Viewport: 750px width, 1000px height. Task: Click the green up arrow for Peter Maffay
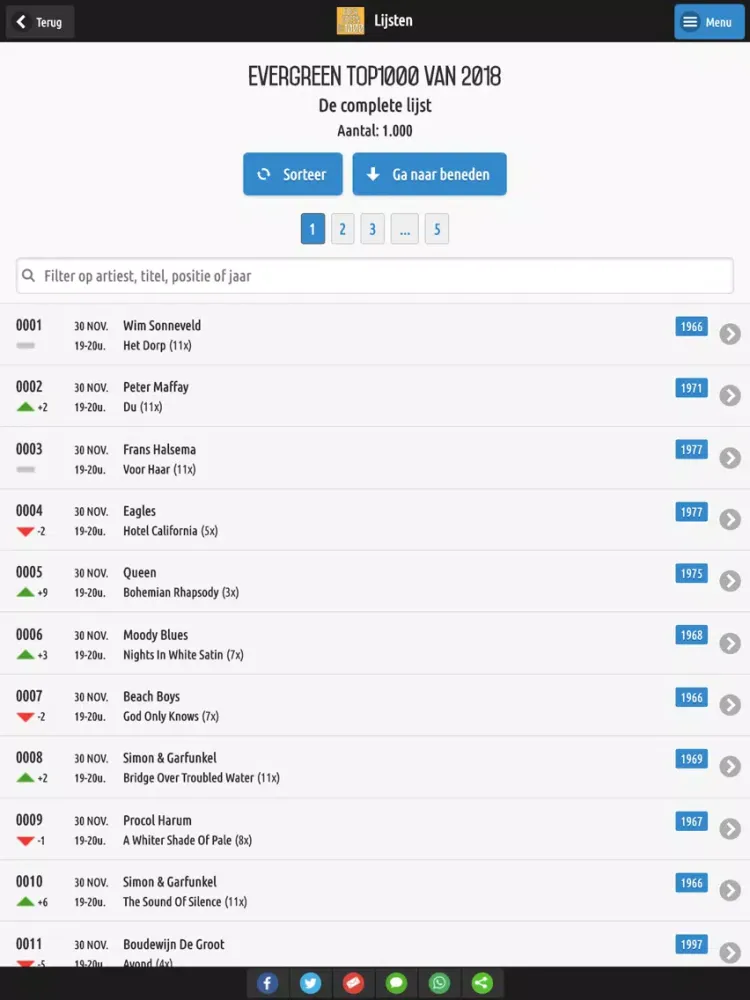[26, 407]
